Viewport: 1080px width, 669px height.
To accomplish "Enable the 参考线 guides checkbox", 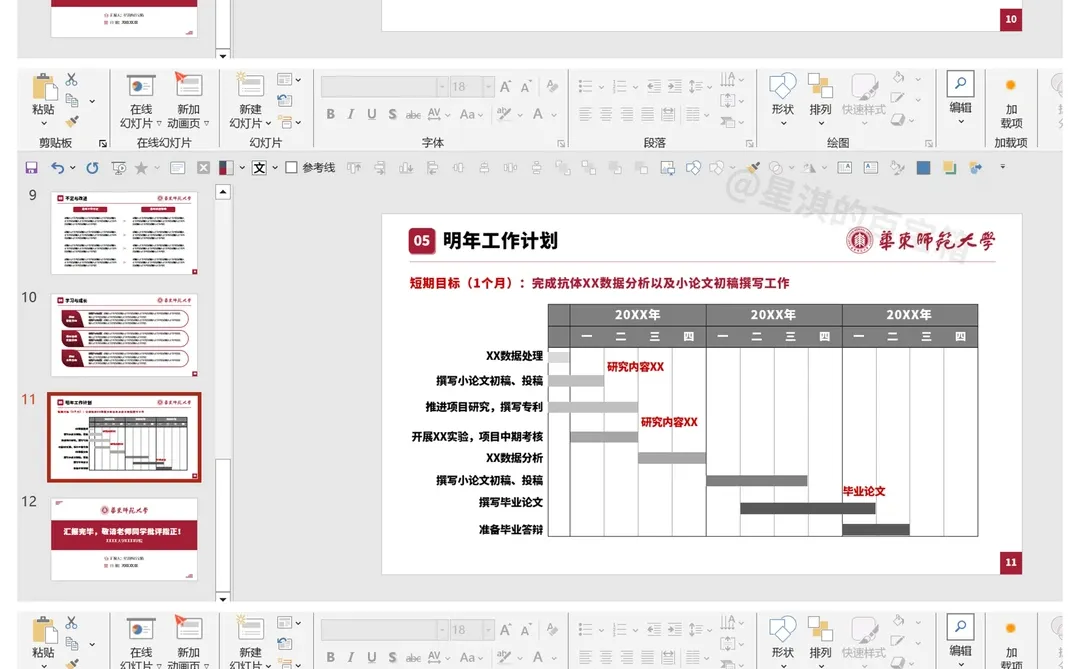I will click(x=292, y=167).
